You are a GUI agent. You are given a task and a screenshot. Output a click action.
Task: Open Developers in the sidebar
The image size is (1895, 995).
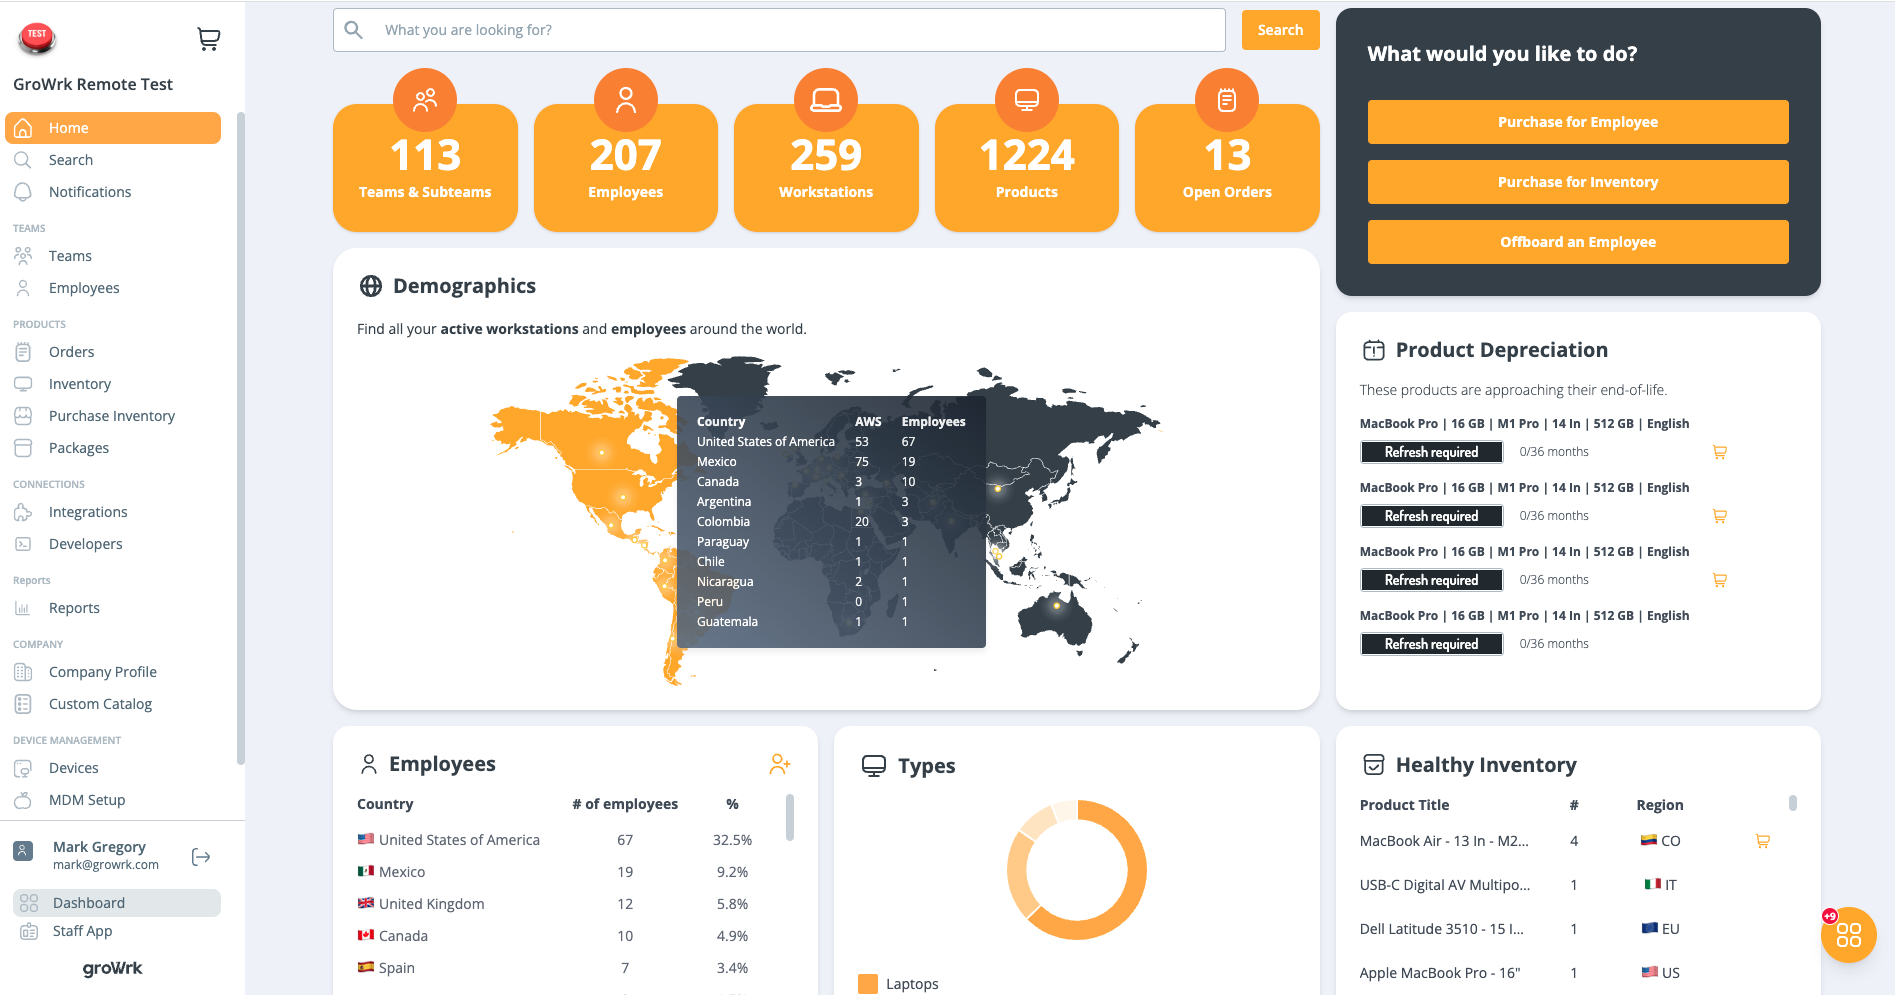coord(113,544)
